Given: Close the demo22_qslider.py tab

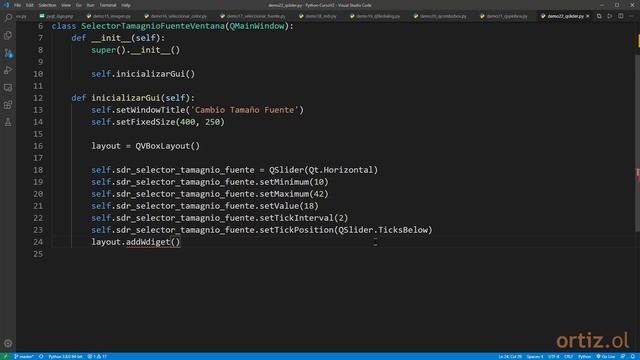Looking at the screenshot, I should click(588, 16).
